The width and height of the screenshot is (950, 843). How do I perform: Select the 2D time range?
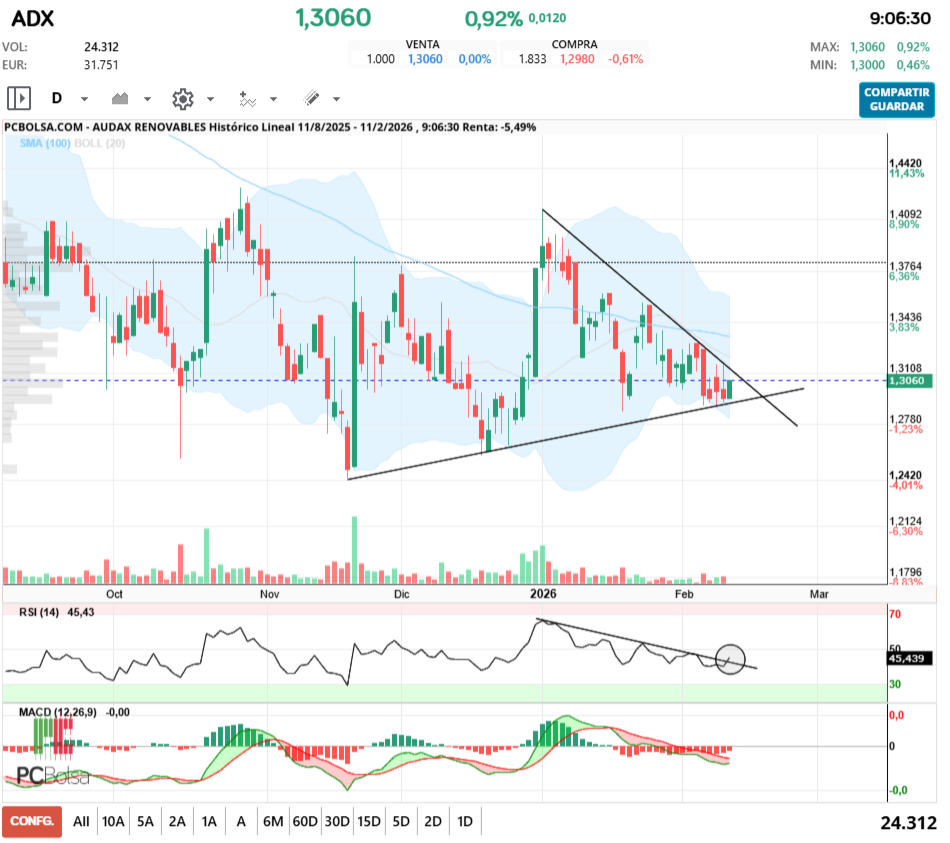click(433, 822)
